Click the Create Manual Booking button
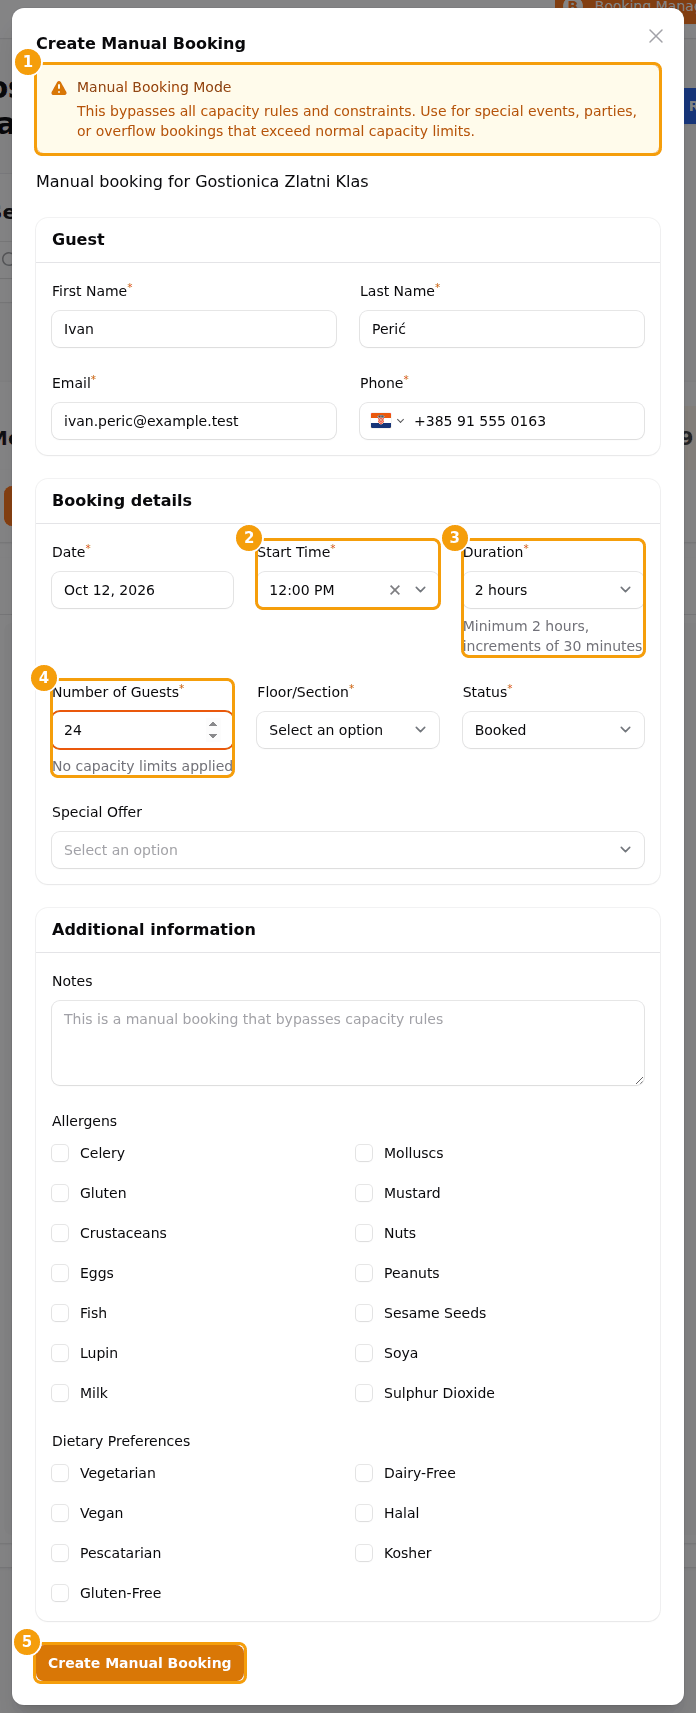Screen dimensions: 696x1713 pos(140,1663)
